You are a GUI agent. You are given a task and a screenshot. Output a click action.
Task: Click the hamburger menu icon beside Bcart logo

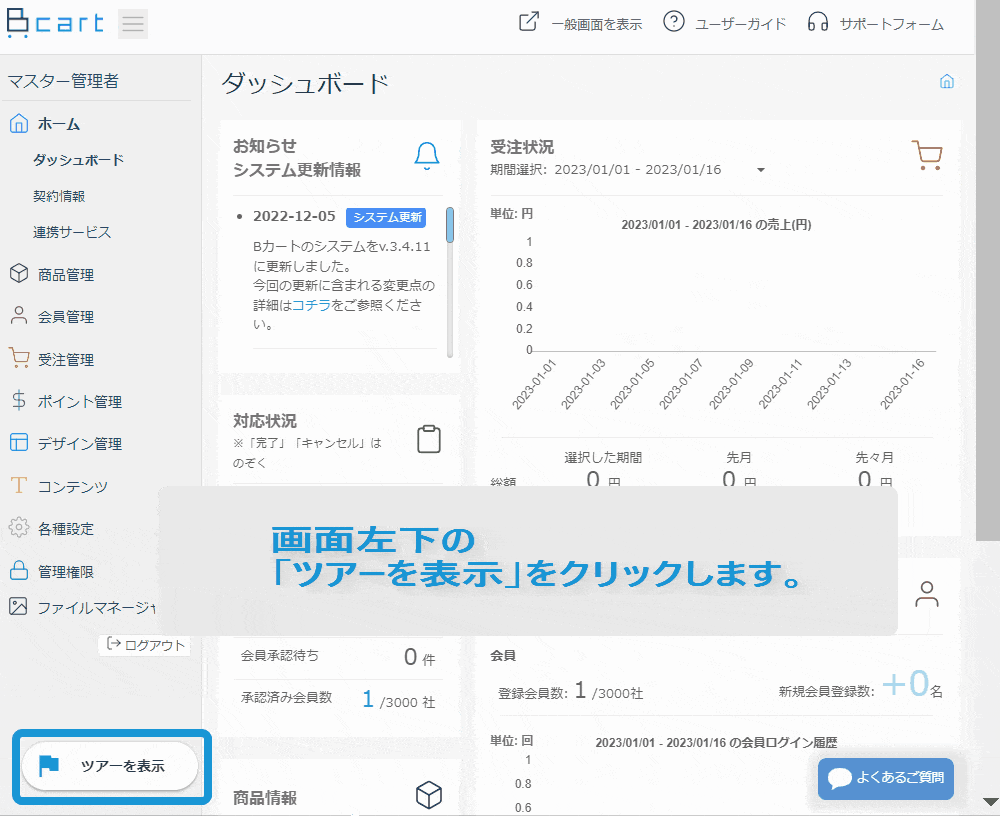[133, 24]
